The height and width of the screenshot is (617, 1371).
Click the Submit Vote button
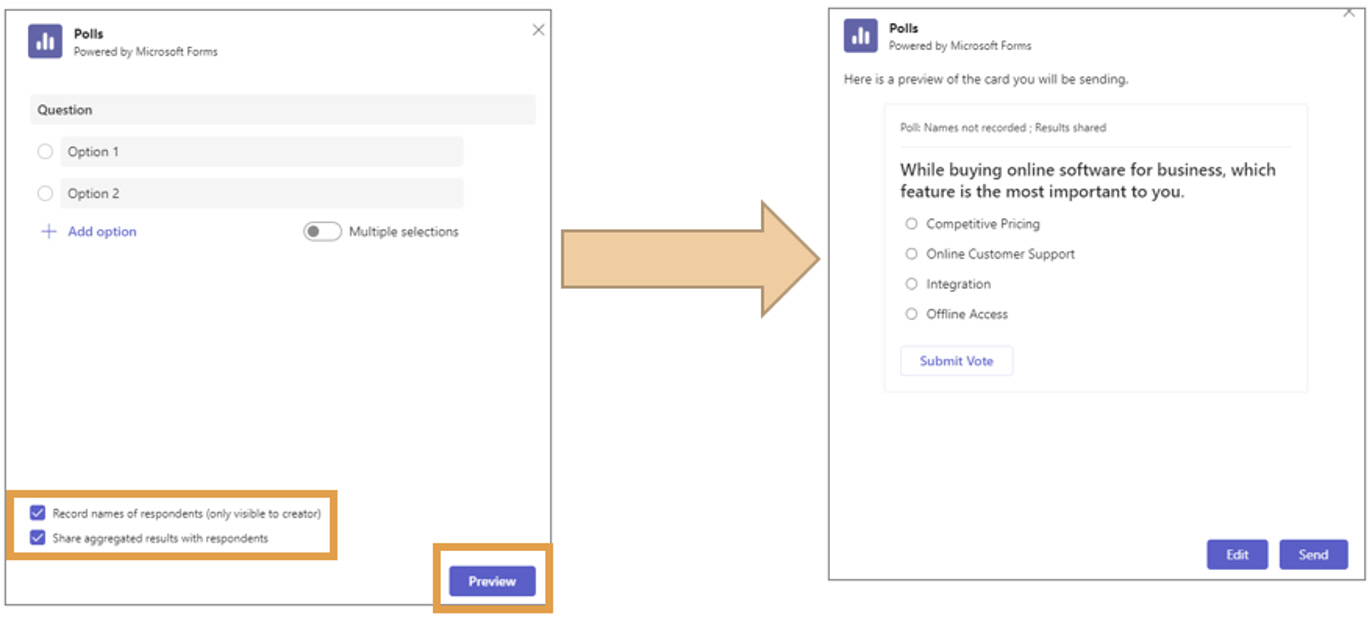pos(956,361)
